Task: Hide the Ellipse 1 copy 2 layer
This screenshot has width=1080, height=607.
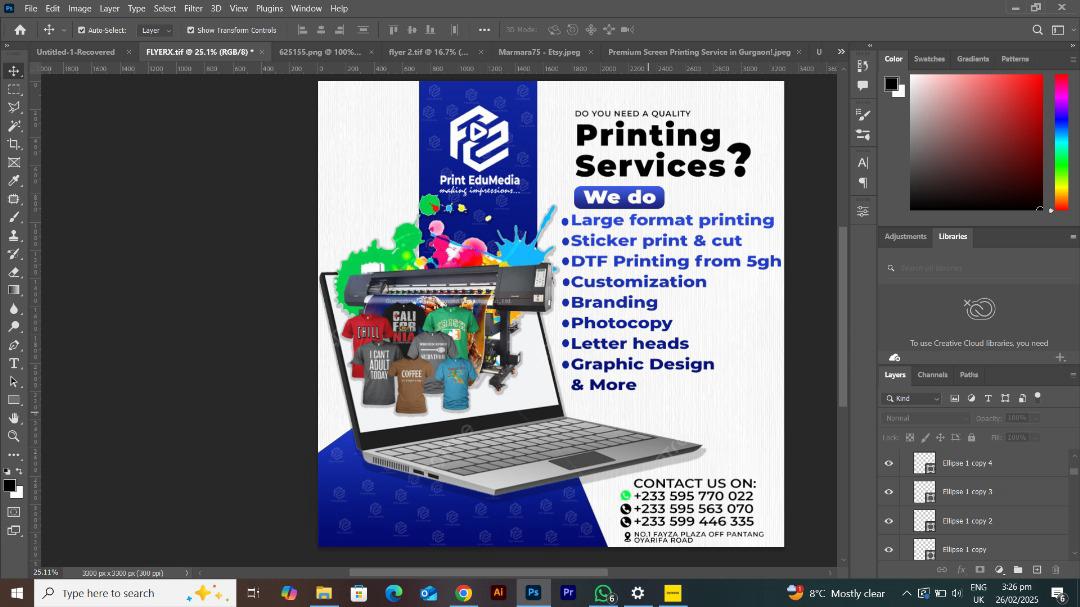Action: coord(889,521)
